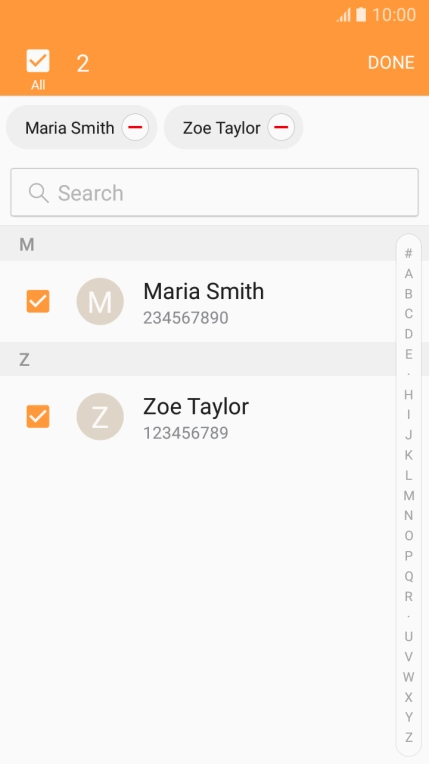Select the Maria Smith contact row

(x=197, y=301)
